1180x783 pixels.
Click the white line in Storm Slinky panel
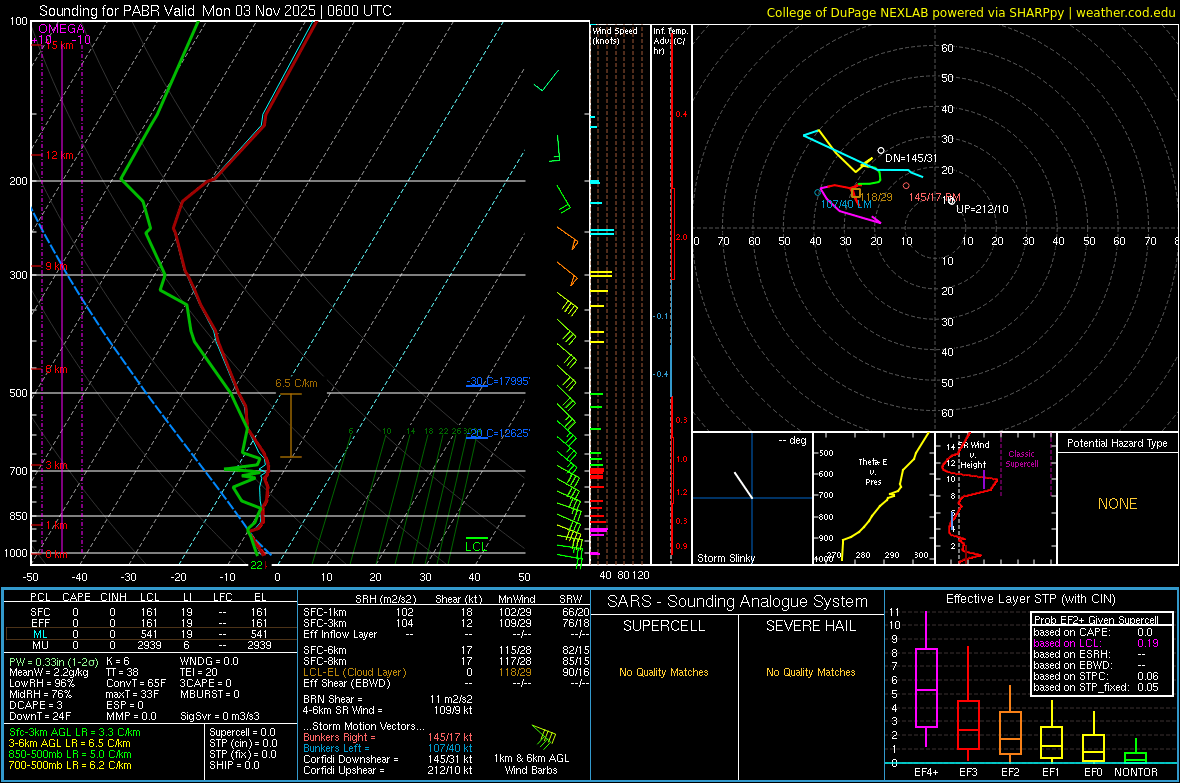click(744, 485)
